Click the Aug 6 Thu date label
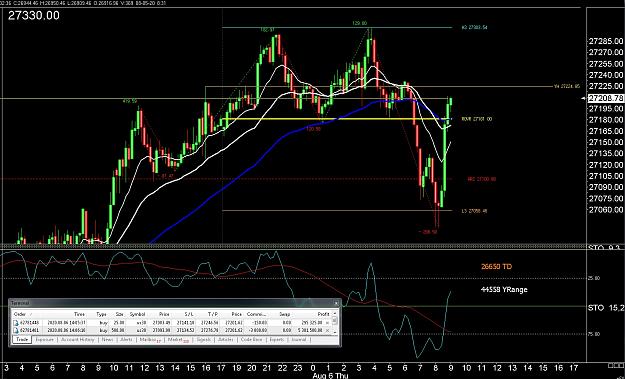 (330, 376)
